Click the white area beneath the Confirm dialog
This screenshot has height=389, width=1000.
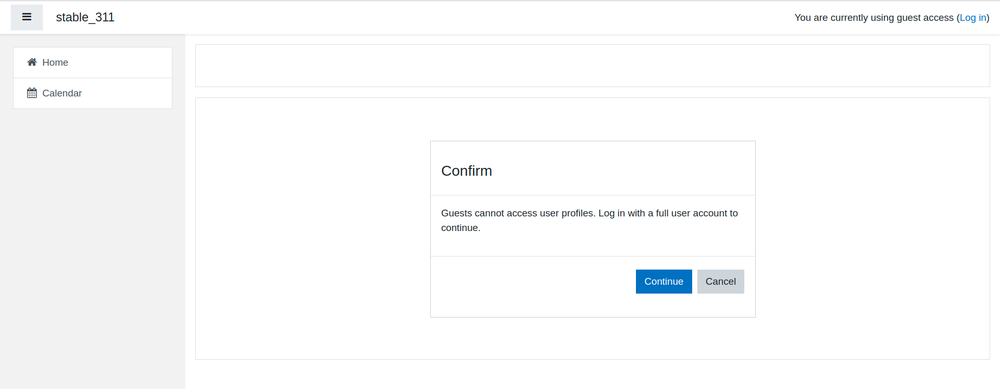[x=592, y=338]
